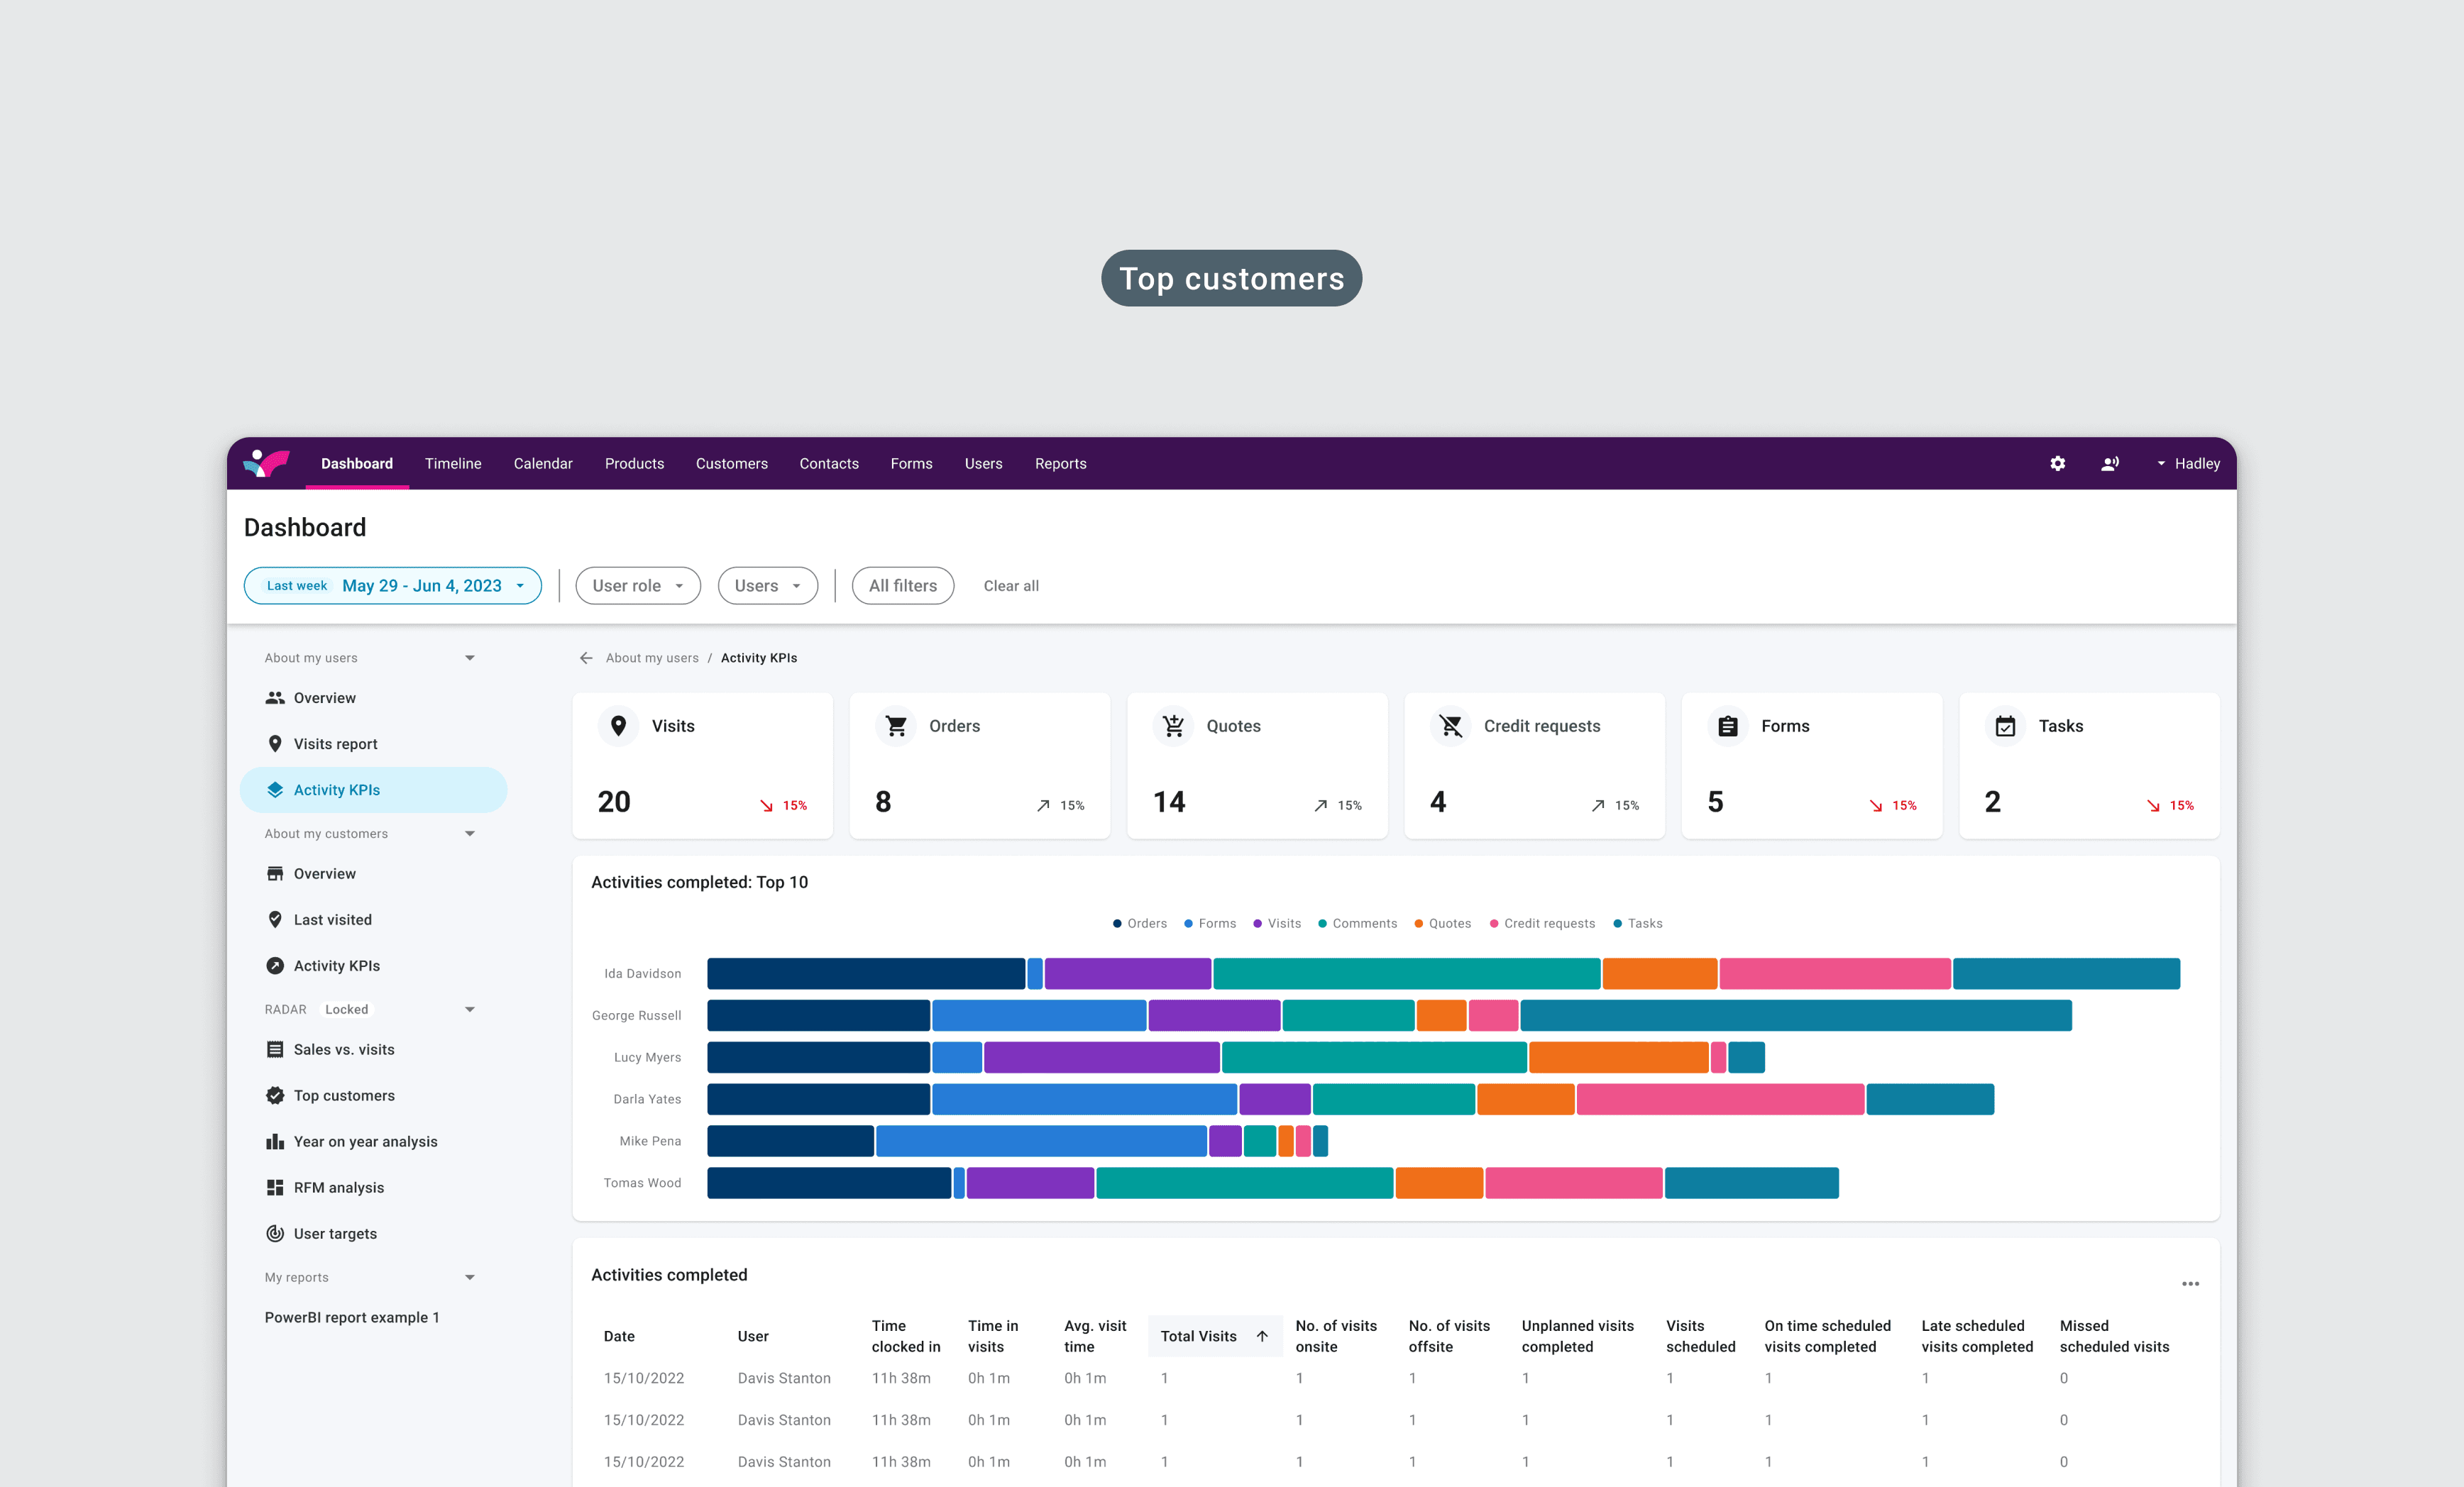
Task: Collapse the RADAR sidebar section
Action: pyautogui.click(x=470, y=1010)
